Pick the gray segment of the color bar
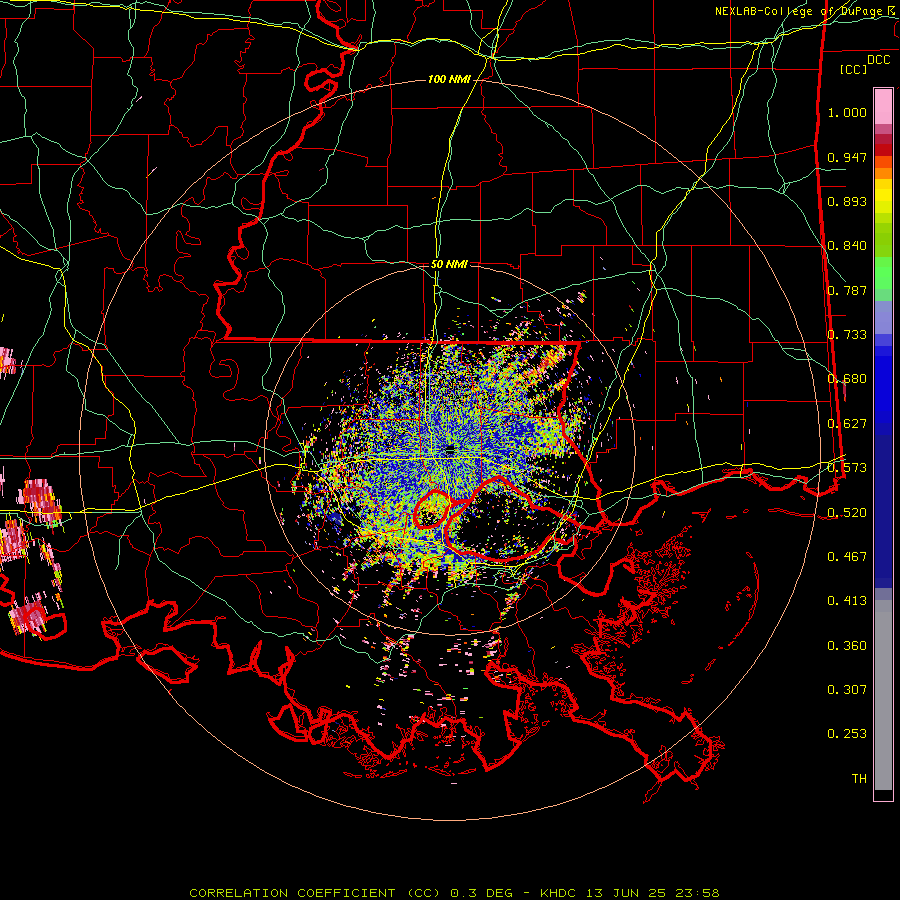This screenshot has width=900, height=900. click(883, 695)
